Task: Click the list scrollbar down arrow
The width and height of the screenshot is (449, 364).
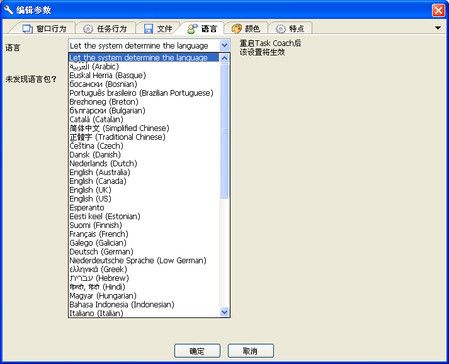Action: pyautogui.click(x=225, y=312)
